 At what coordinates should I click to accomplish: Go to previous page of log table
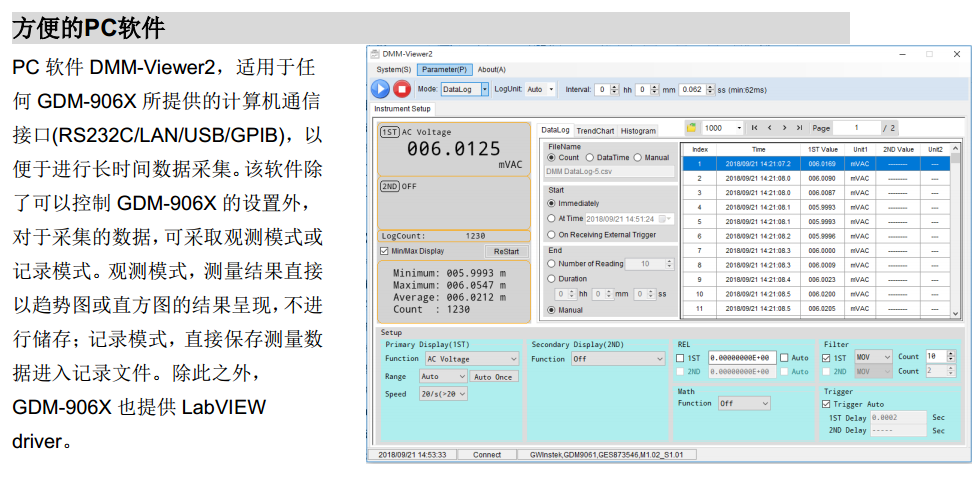[x=769, y=128]
